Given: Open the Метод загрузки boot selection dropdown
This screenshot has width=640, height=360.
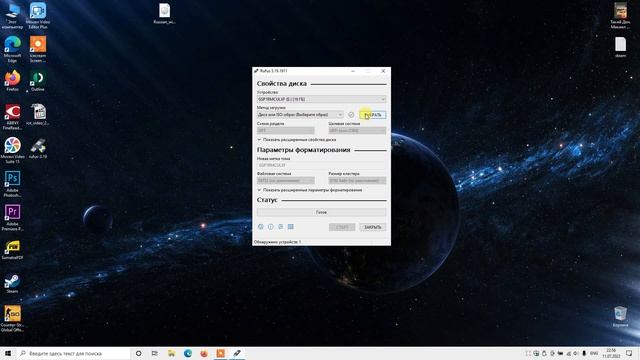Looking at the screenshot, I should click(x=300, y=115).
